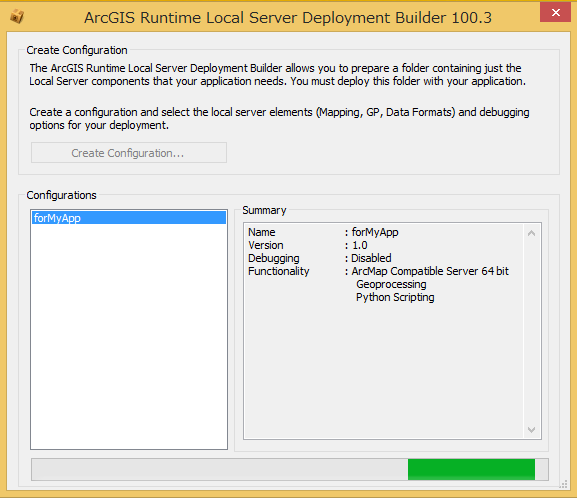Click the Python Scripting entry in Summary

pos(395,297)
